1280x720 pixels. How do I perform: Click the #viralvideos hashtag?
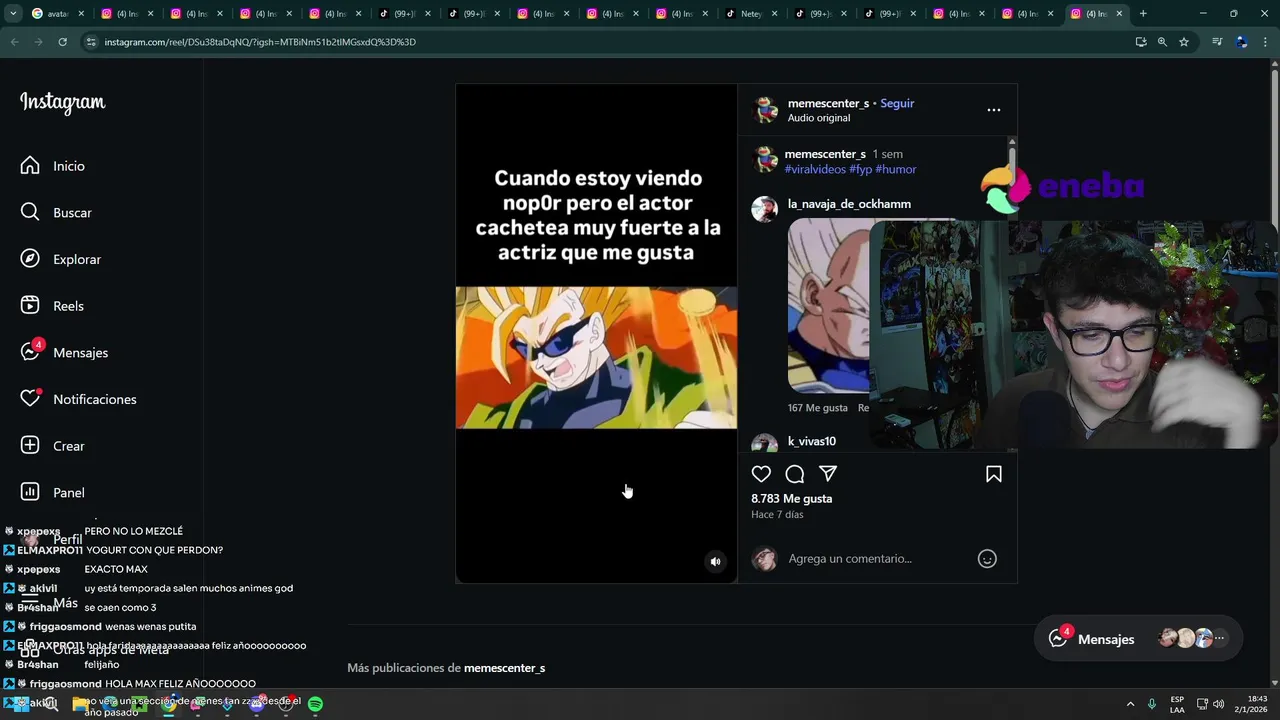pyautogui.click(x=815, y=169)
